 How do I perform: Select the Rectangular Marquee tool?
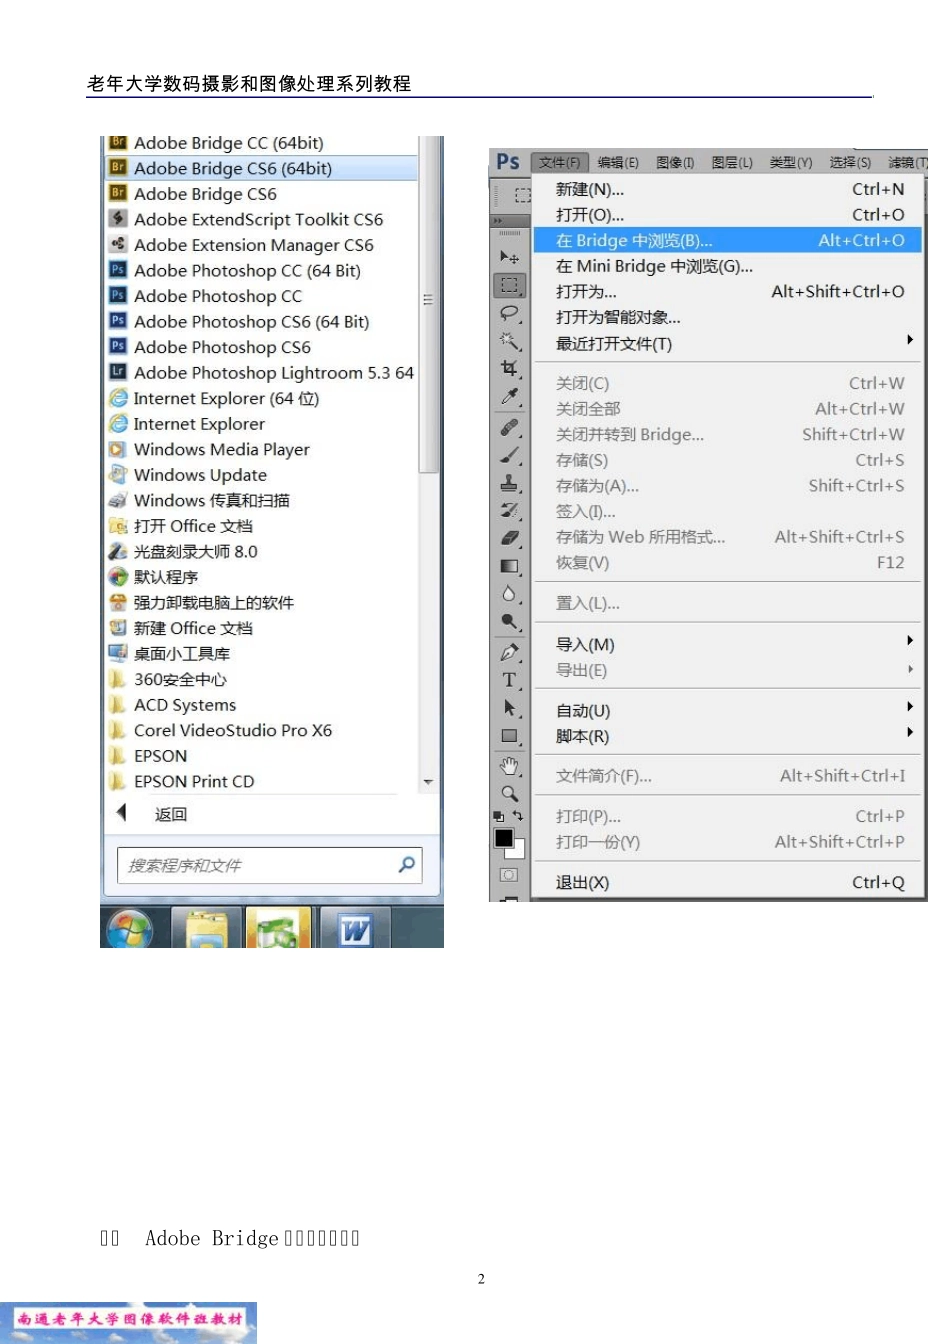[509, 285]
